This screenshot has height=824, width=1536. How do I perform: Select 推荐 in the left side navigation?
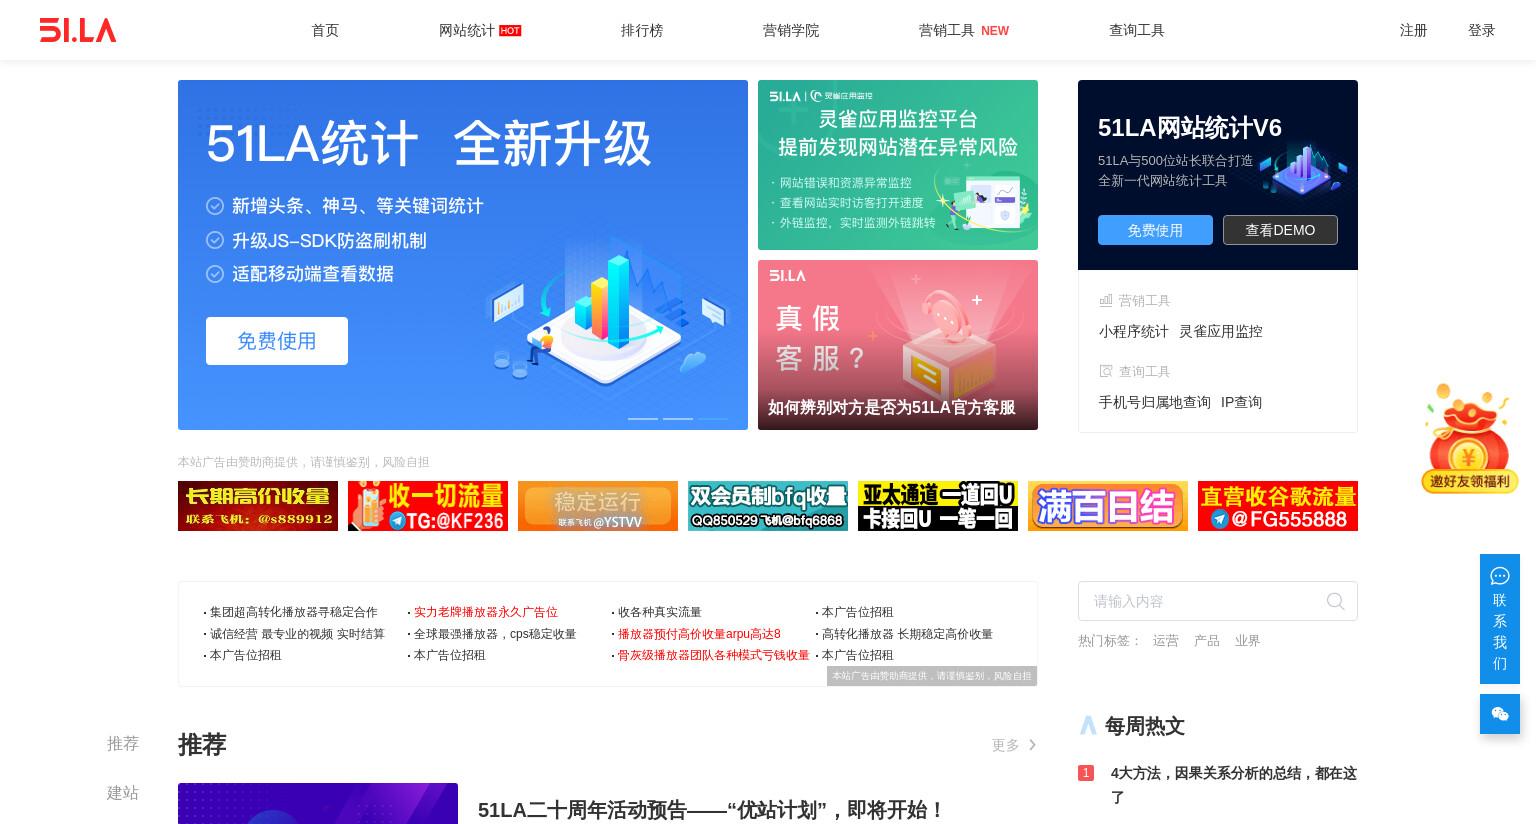[123, 743]
